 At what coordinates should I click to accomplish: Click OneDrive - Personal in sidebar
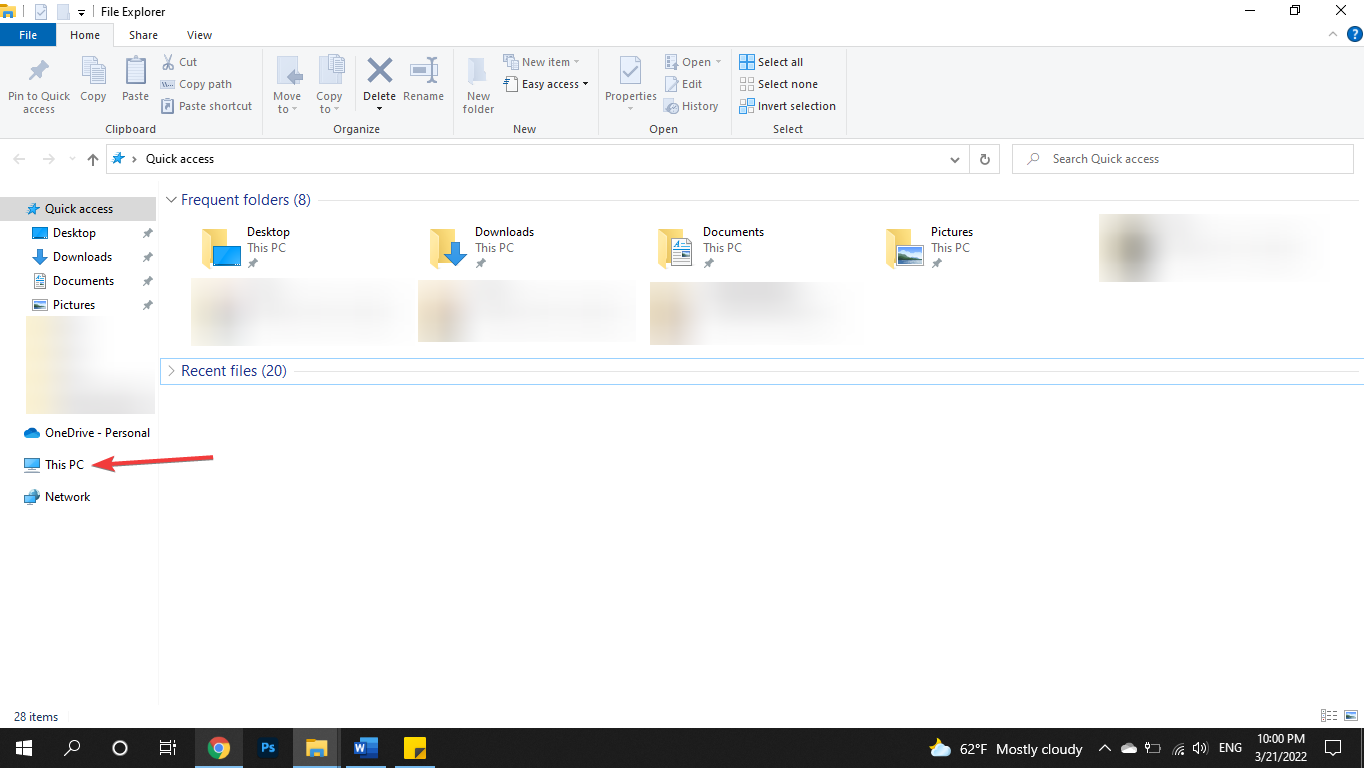pyautogui.click(x=96, y=432)
